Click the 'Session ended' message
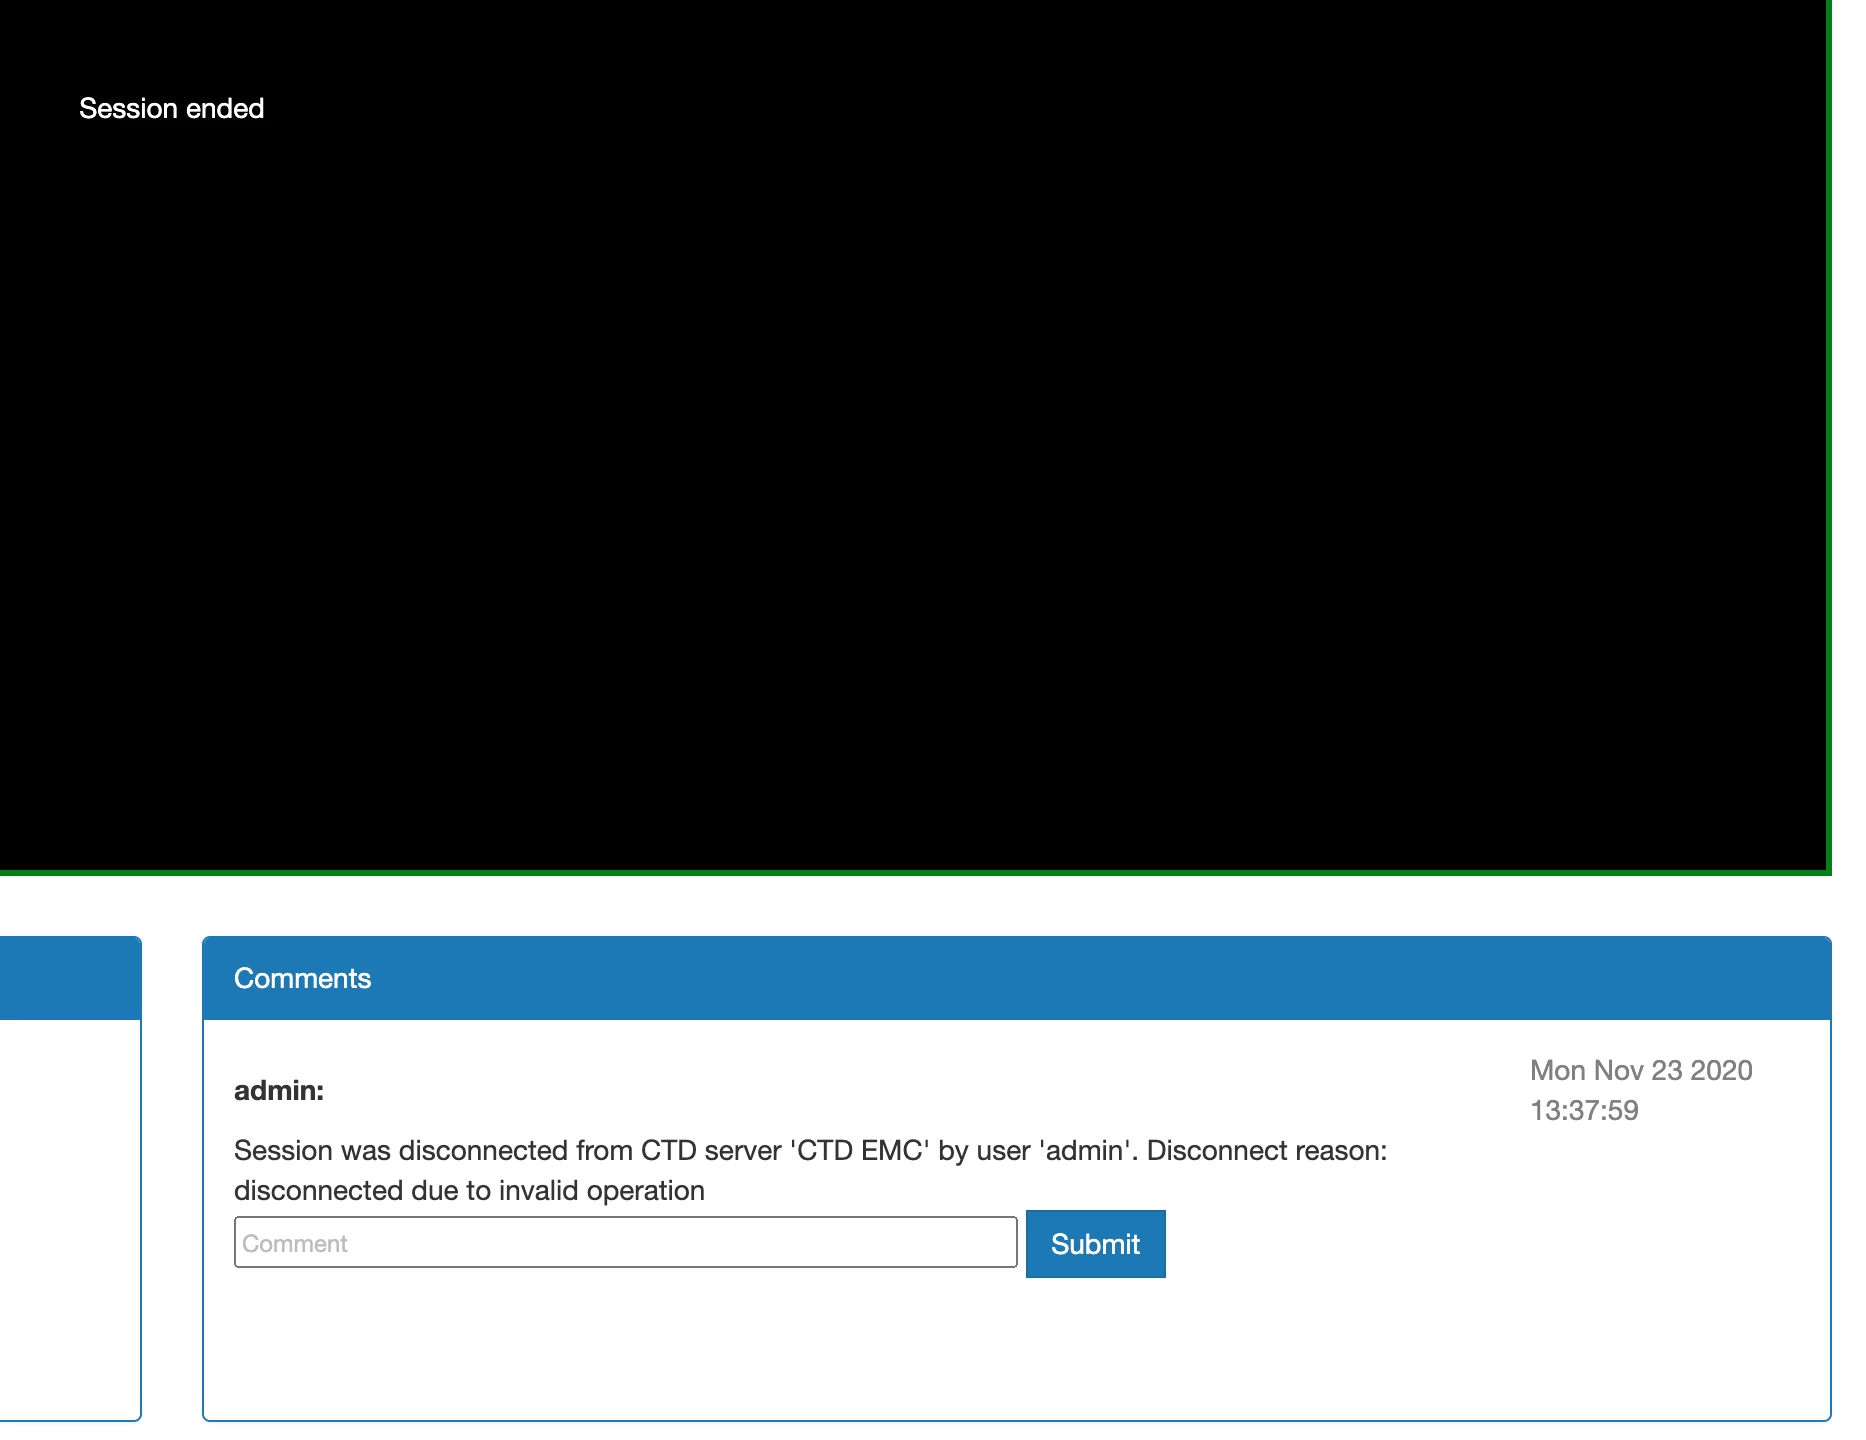This screenshot has width=1866, height=1440. point(171,108)
